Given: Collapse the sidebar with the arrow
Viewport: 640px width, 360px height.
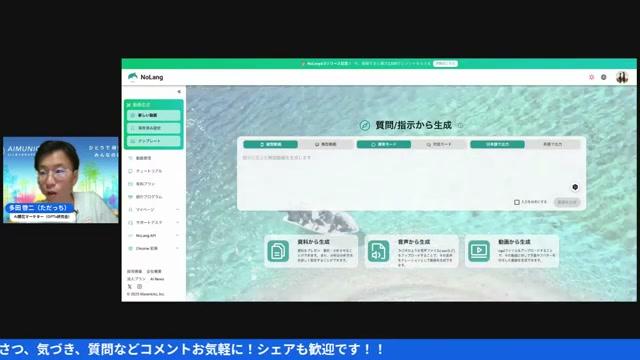Looking at the screenshot, I should point(179,92).
